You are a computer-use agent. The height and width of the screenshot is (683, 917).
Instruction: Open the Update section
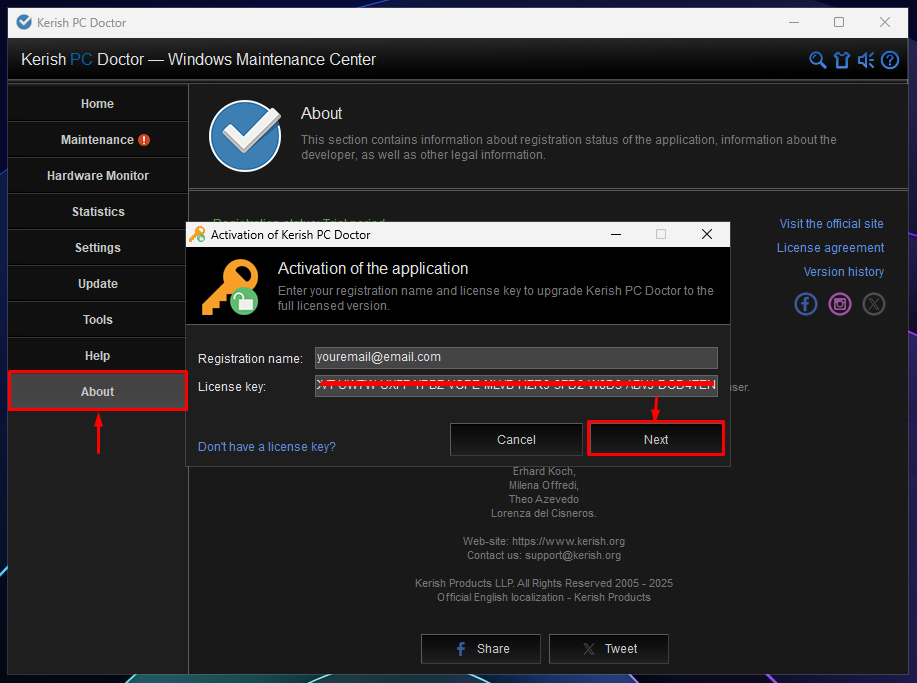pyautogui.click(x=98, y=284)
